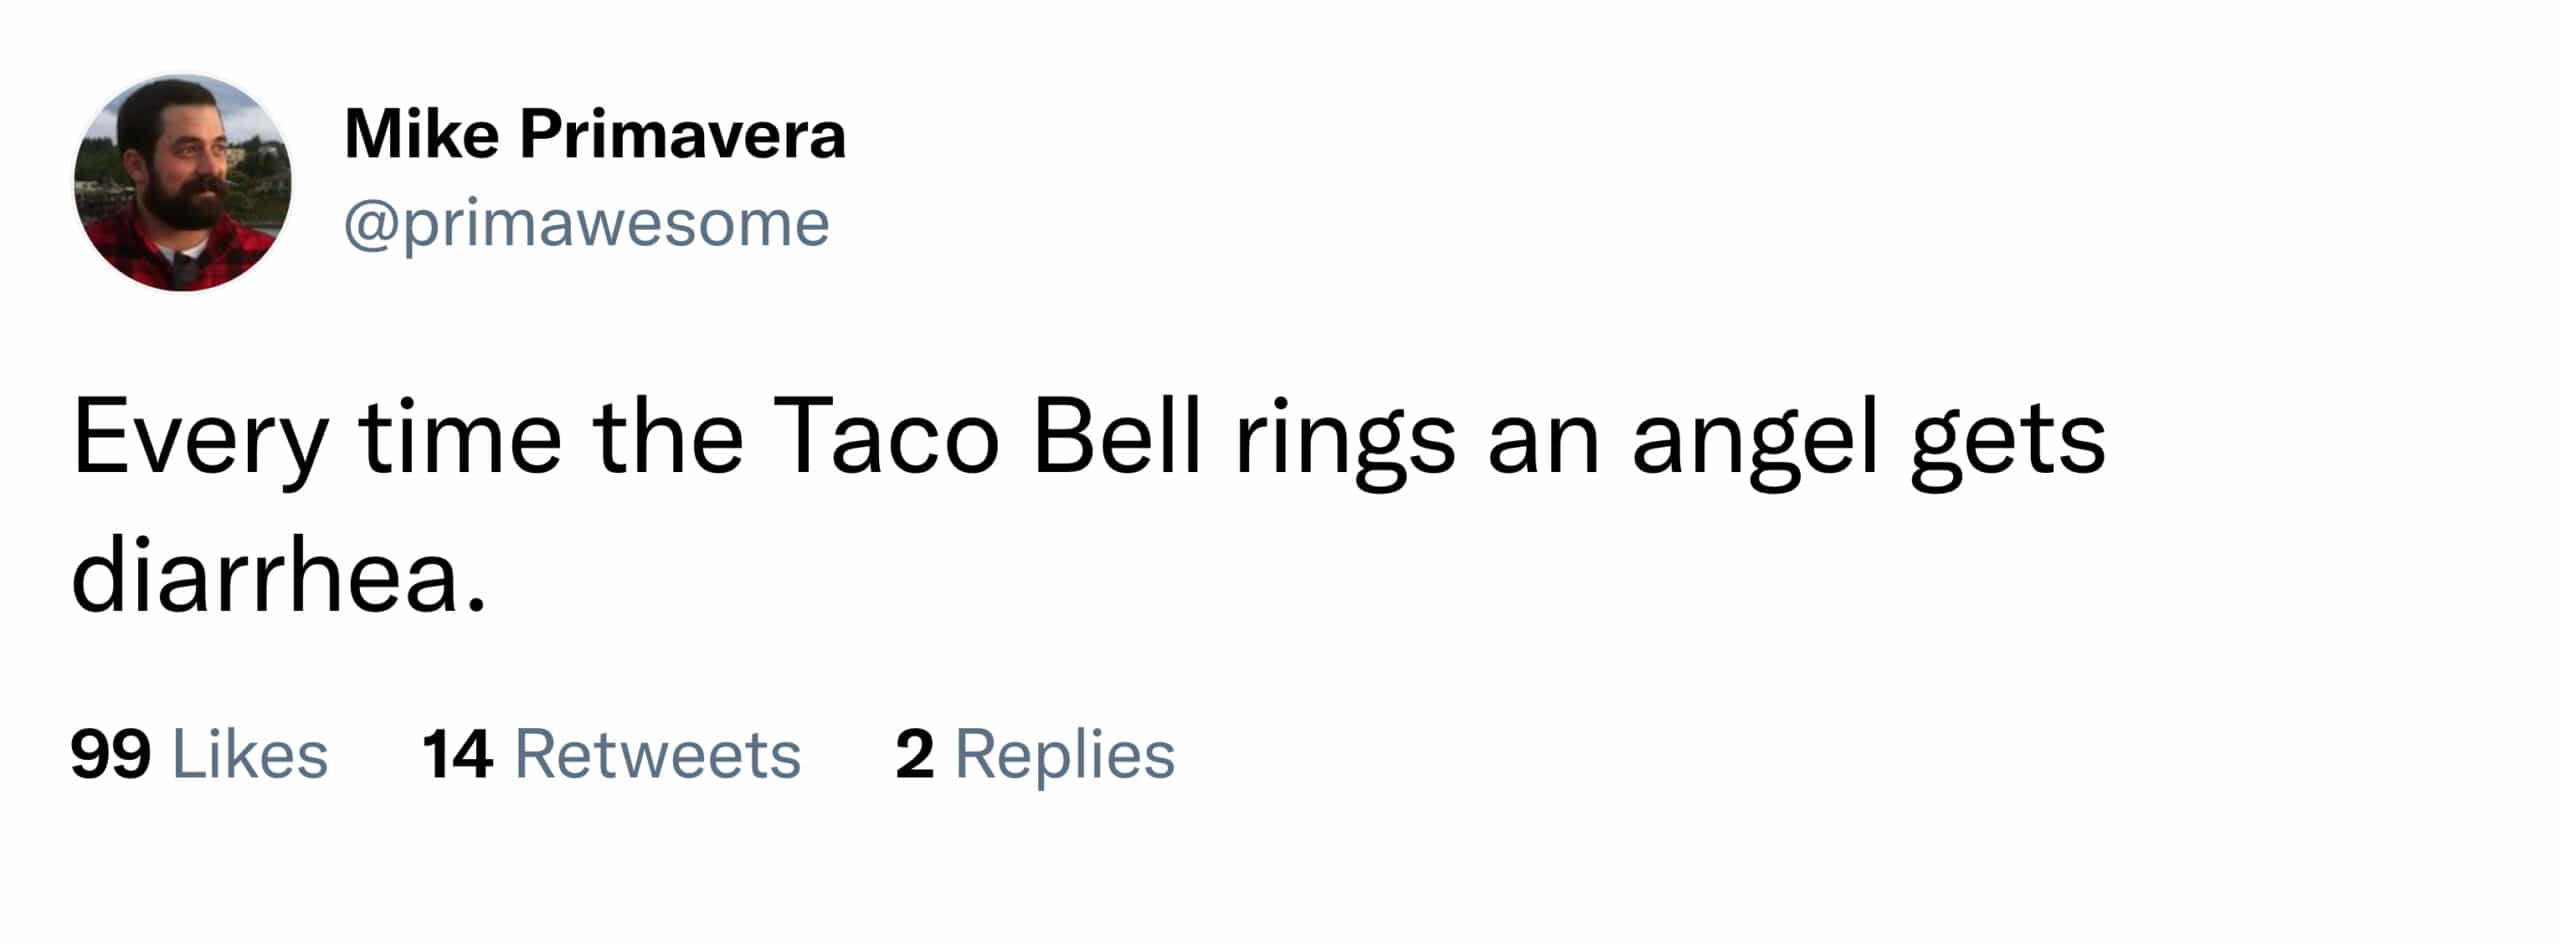Click the first name "Mike" in the header

click(x=421, y=135)
